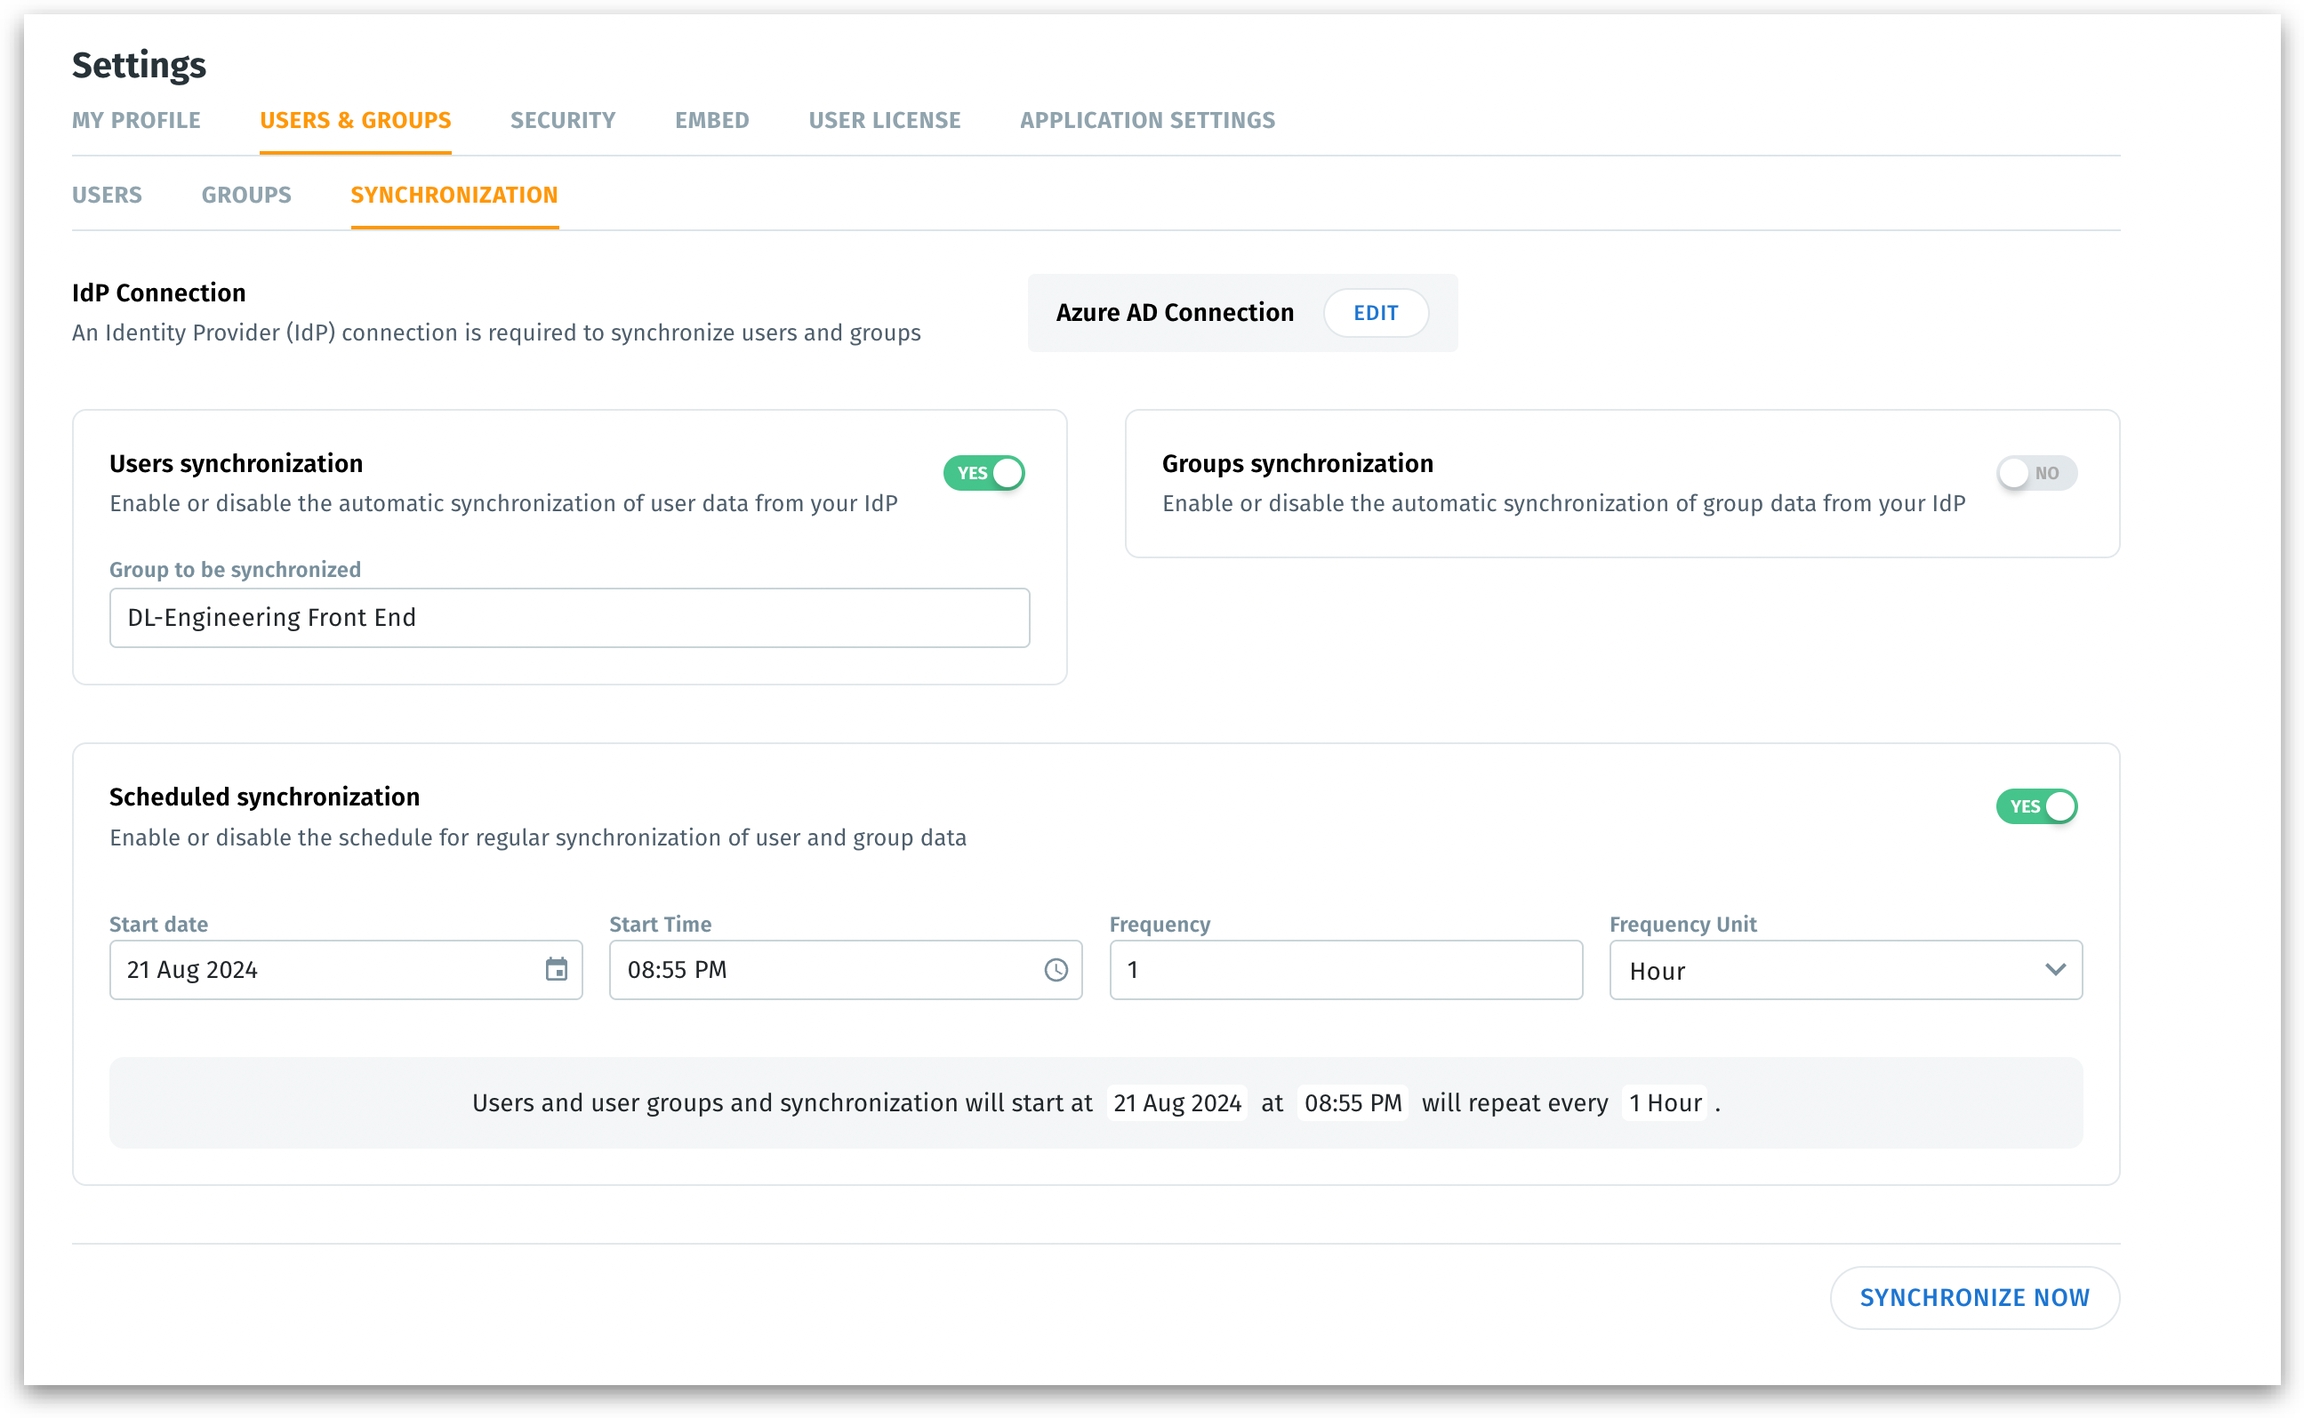This screenshot has width=2304, height=1418.
Task: Click the clock icon in Start Time
Action: pyautogui.click(x=1056, y=969)
